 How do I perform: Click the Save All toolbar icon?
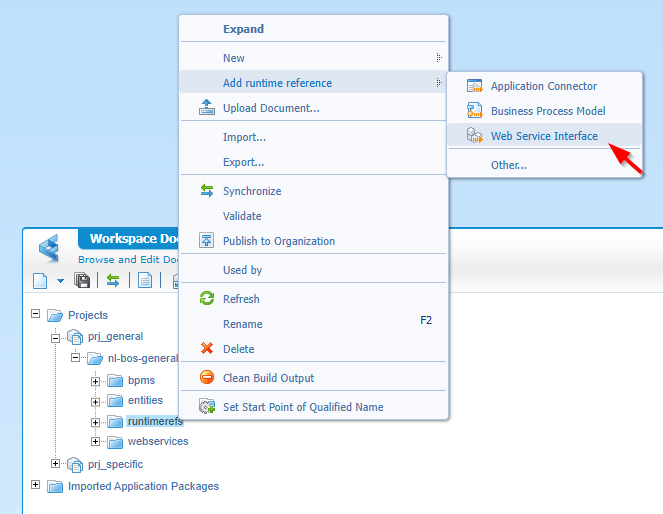83,280
